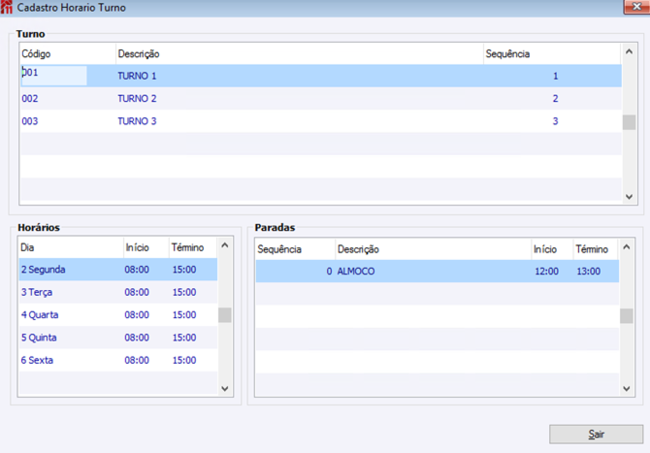Click the 15:00 end time for Quarta

(184, 315)
